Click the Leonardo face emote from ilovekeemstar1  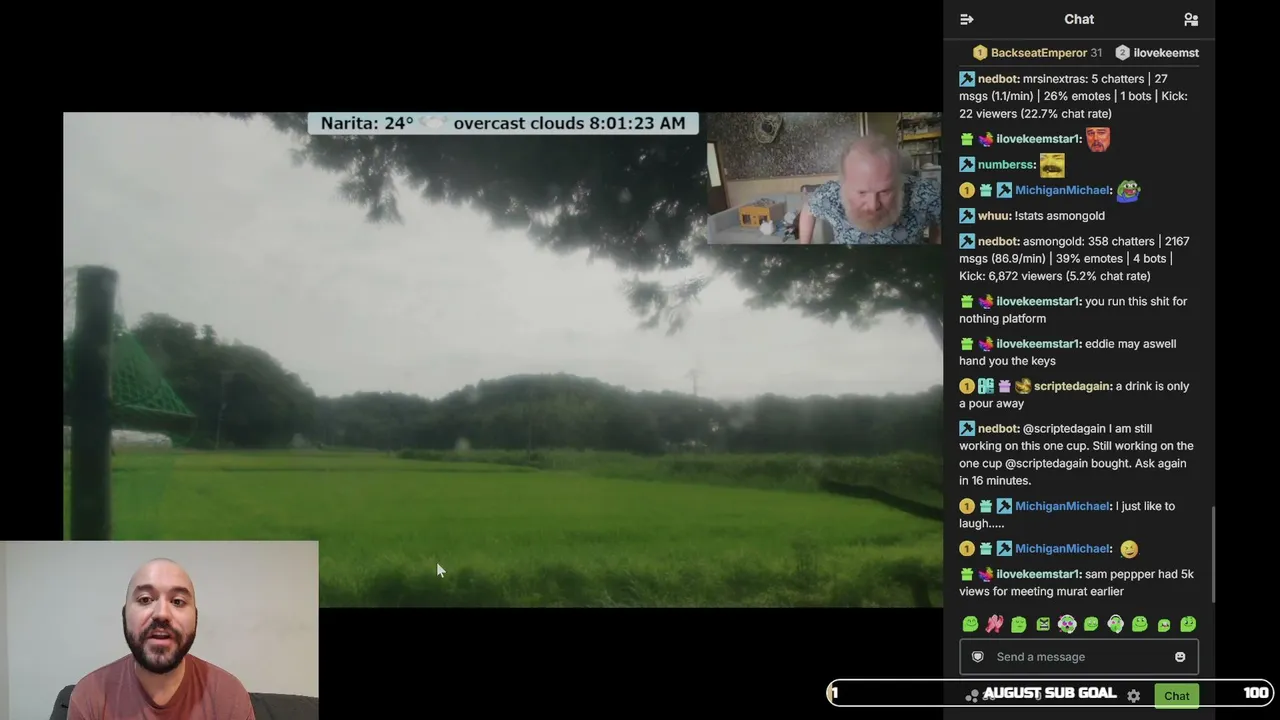tap(1098, 139)
